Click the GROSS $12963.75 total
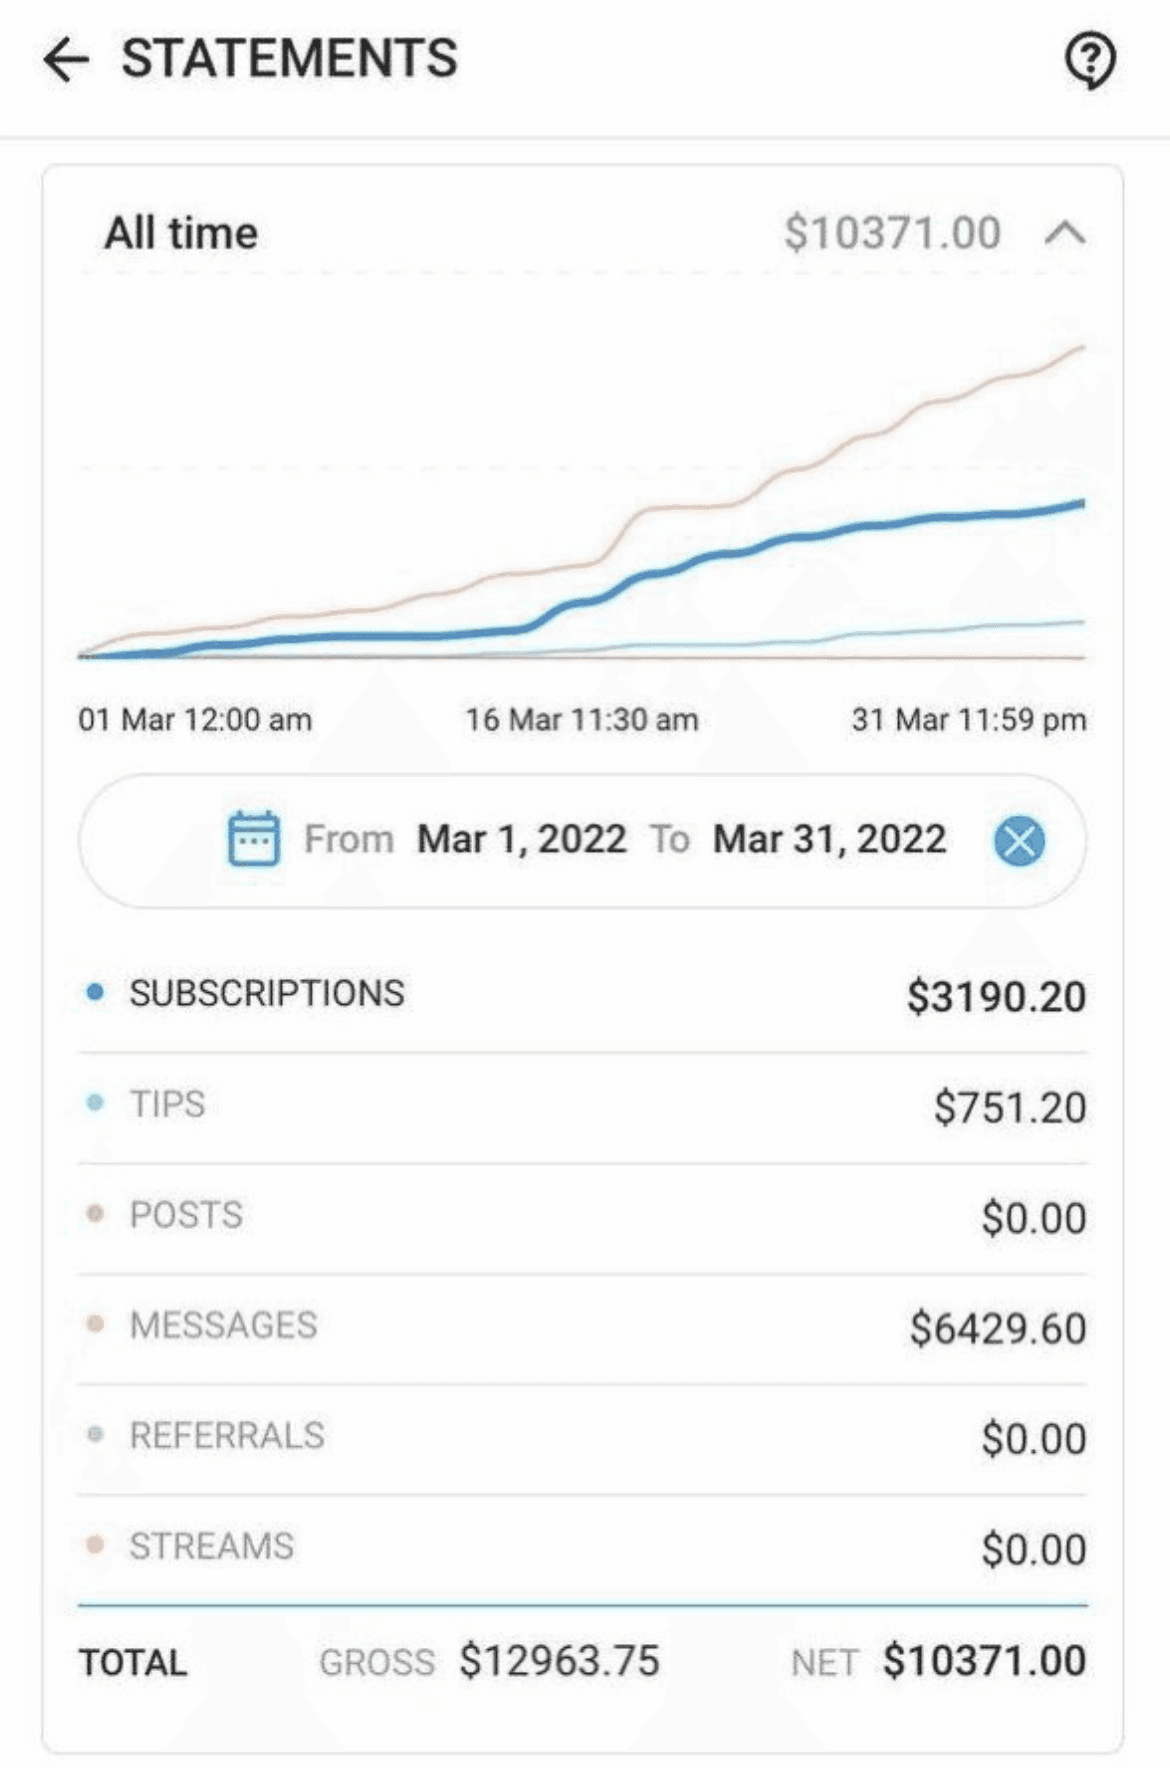Image resolution: width=1170 pixels, height=1768 pixels. pyautogui.click(x=489, y=1662)
